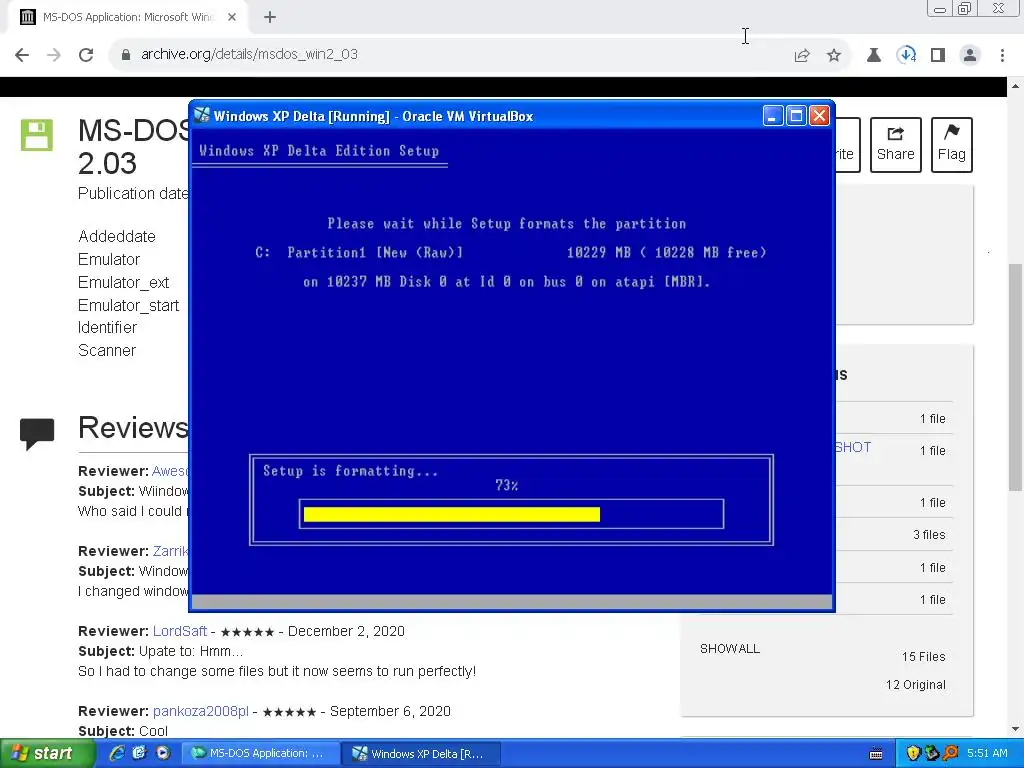This screenshot has width=1024, height=768.
Task: Reload the archive.org page
Action: pos(86,55)
